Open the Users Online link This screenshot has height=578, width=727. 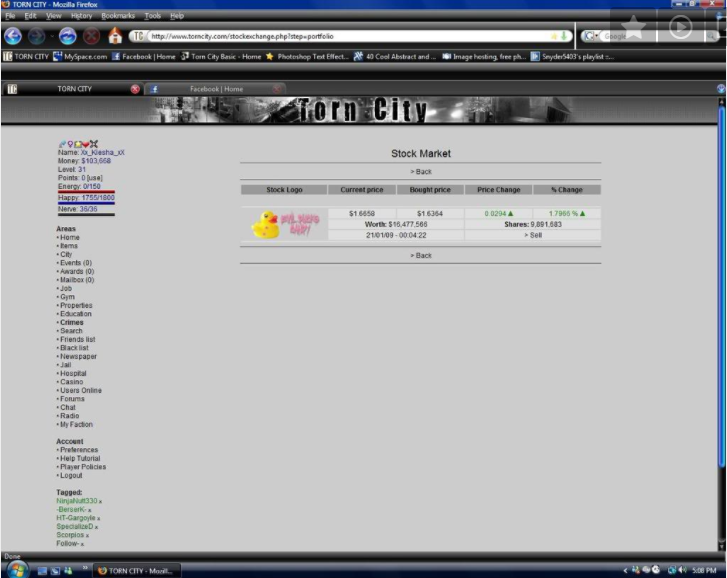coord(81,390)
